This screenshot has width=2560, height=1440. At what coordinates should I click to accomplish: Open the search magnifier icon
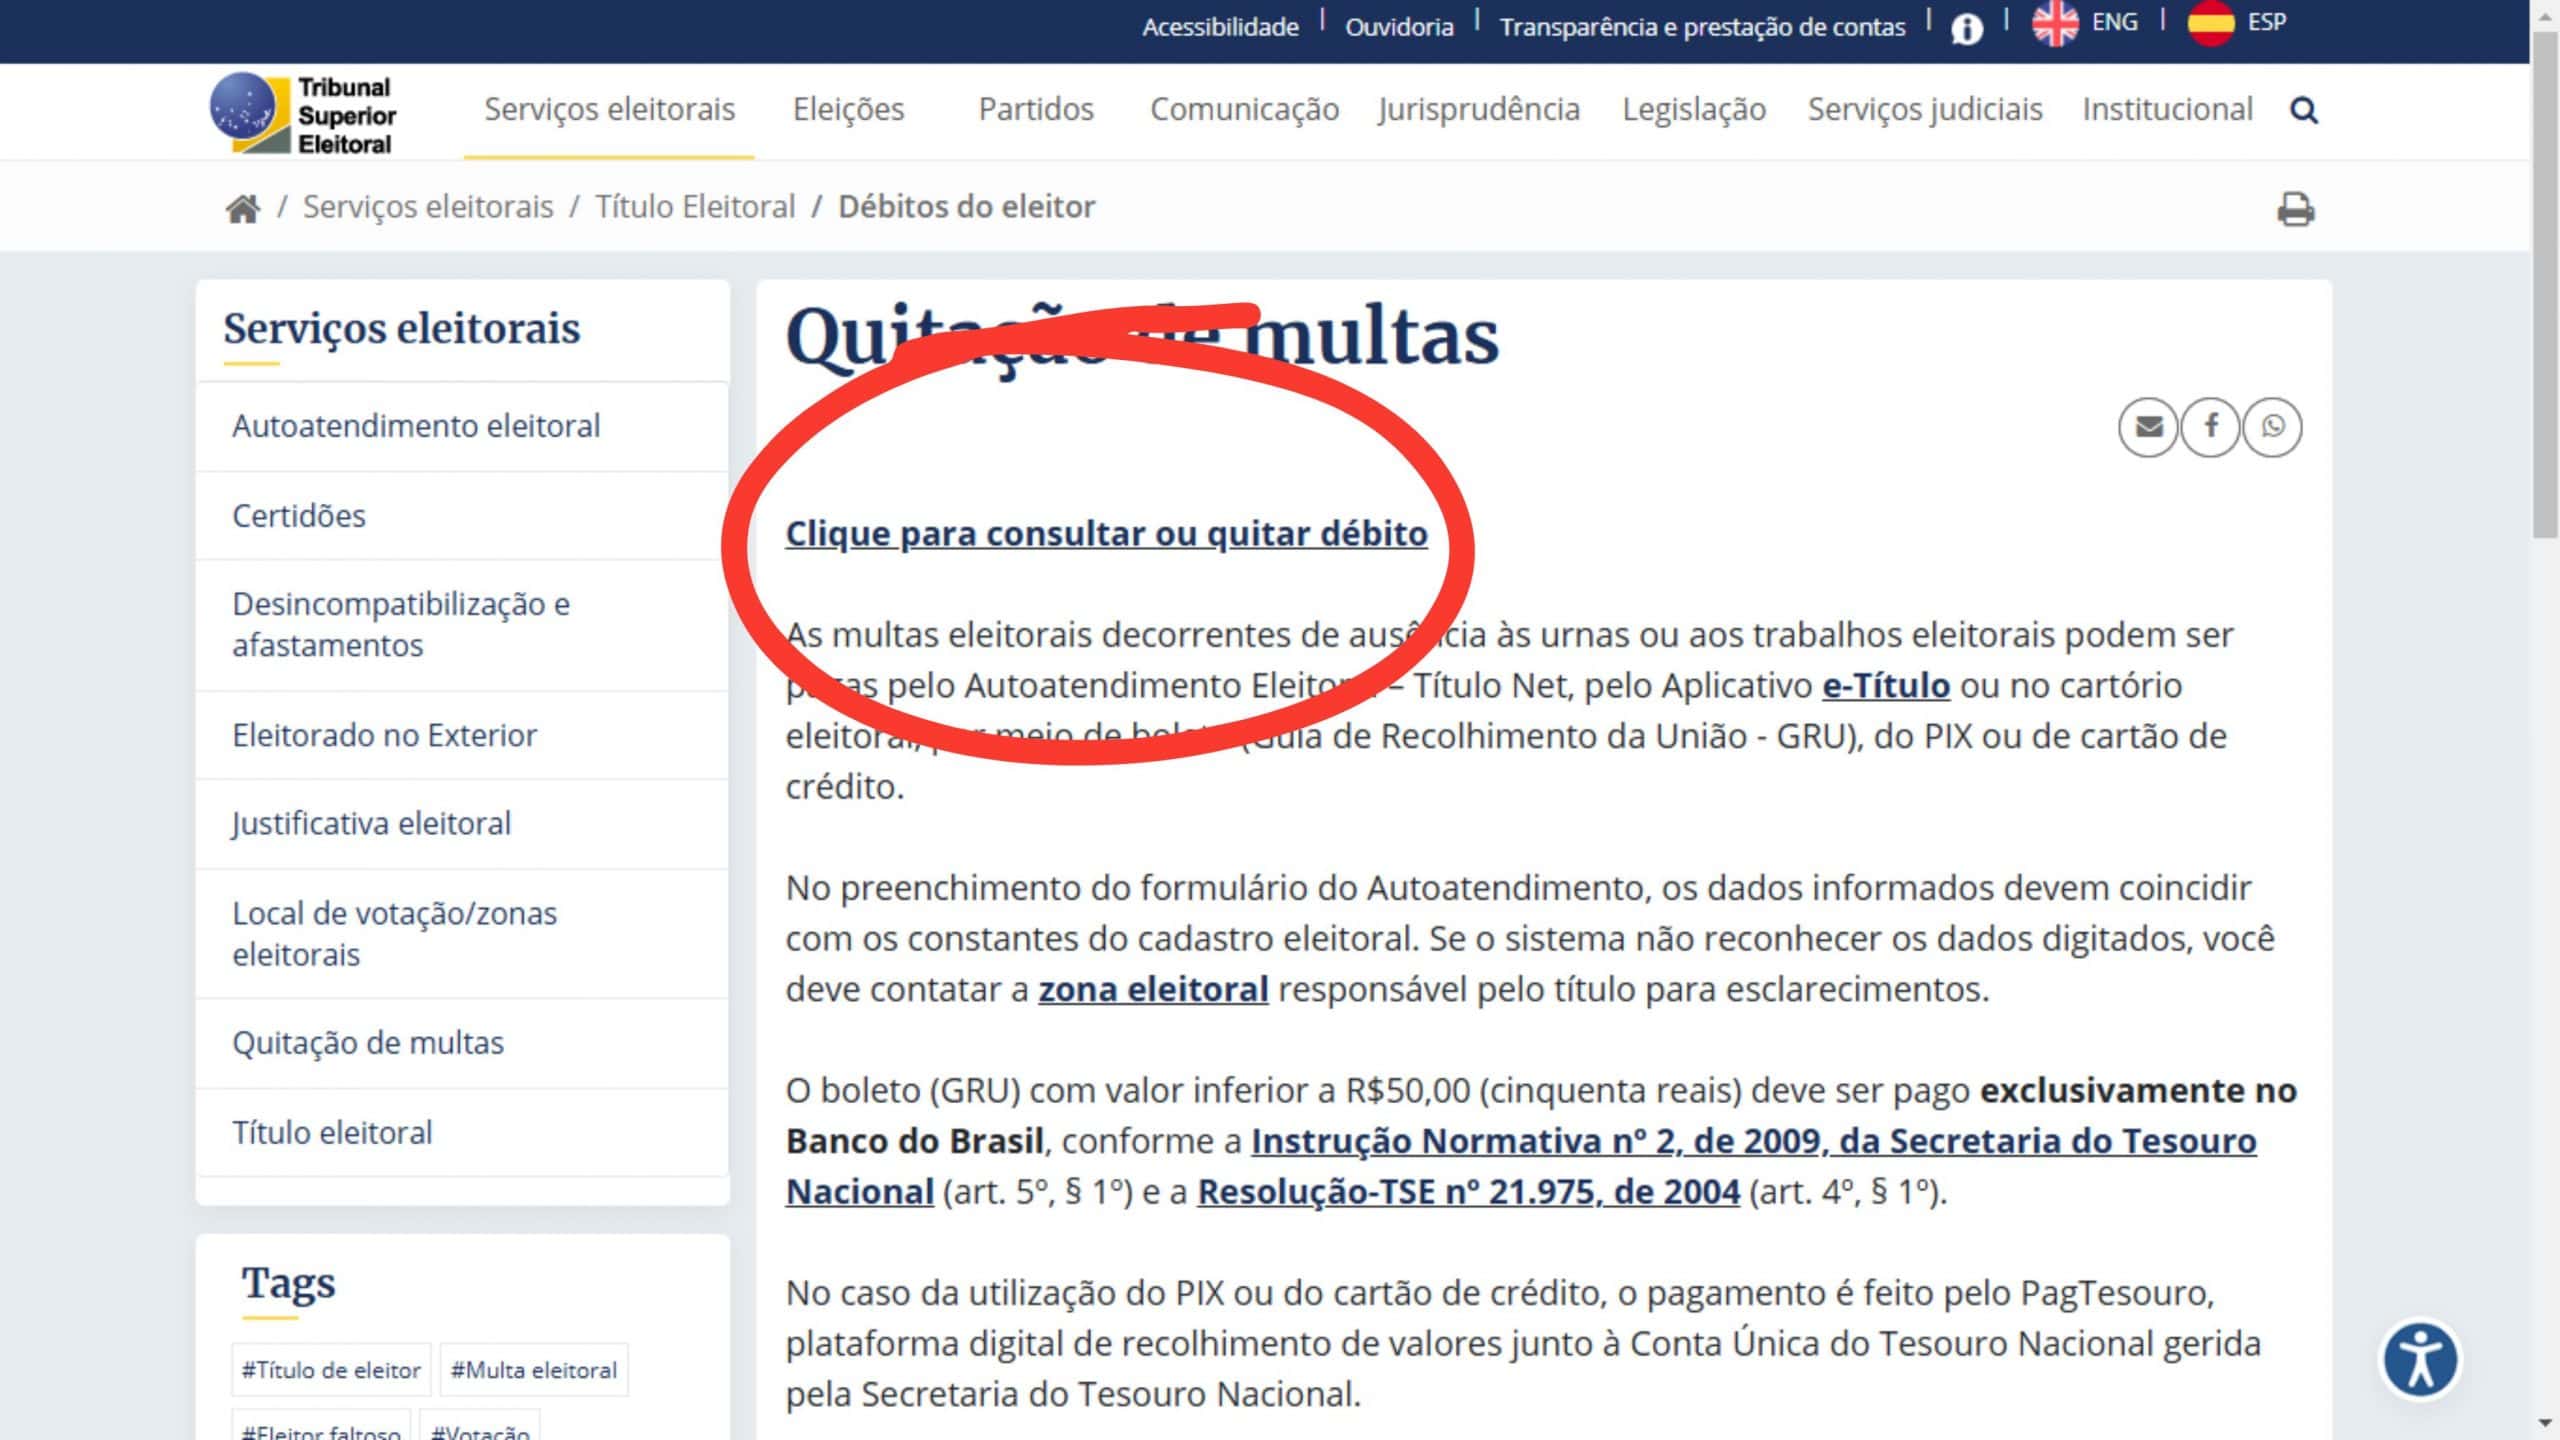pos(2304,110)
